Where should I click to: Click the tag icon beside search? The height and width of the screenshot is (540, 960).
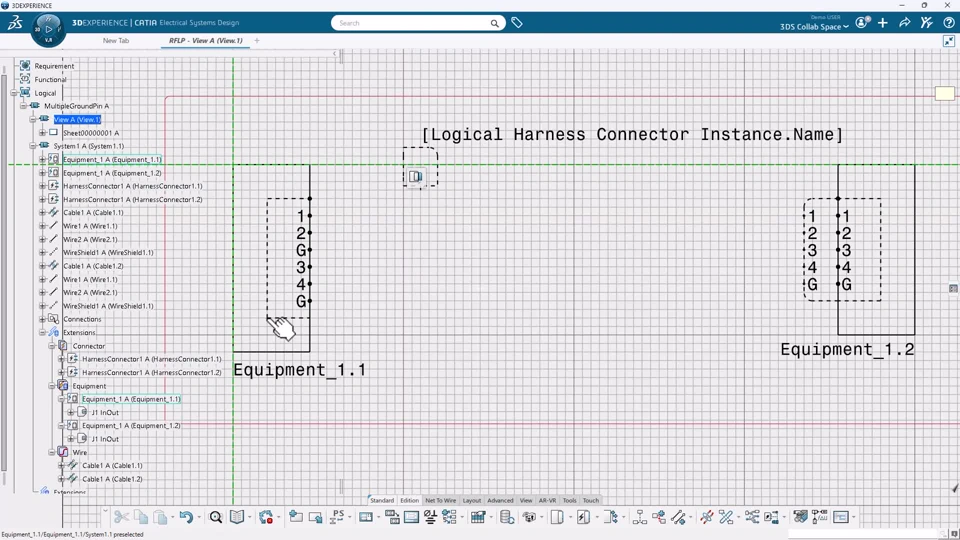point(517,23)
